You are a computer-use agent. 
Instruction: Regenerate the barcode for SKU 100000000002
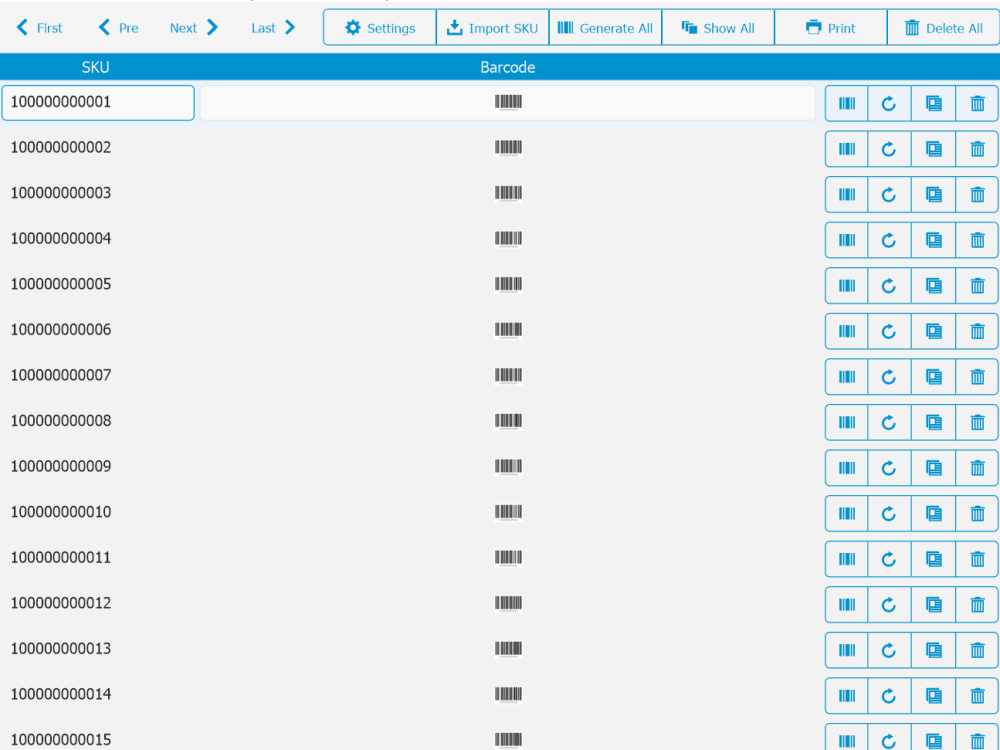[x=889, y=148]
